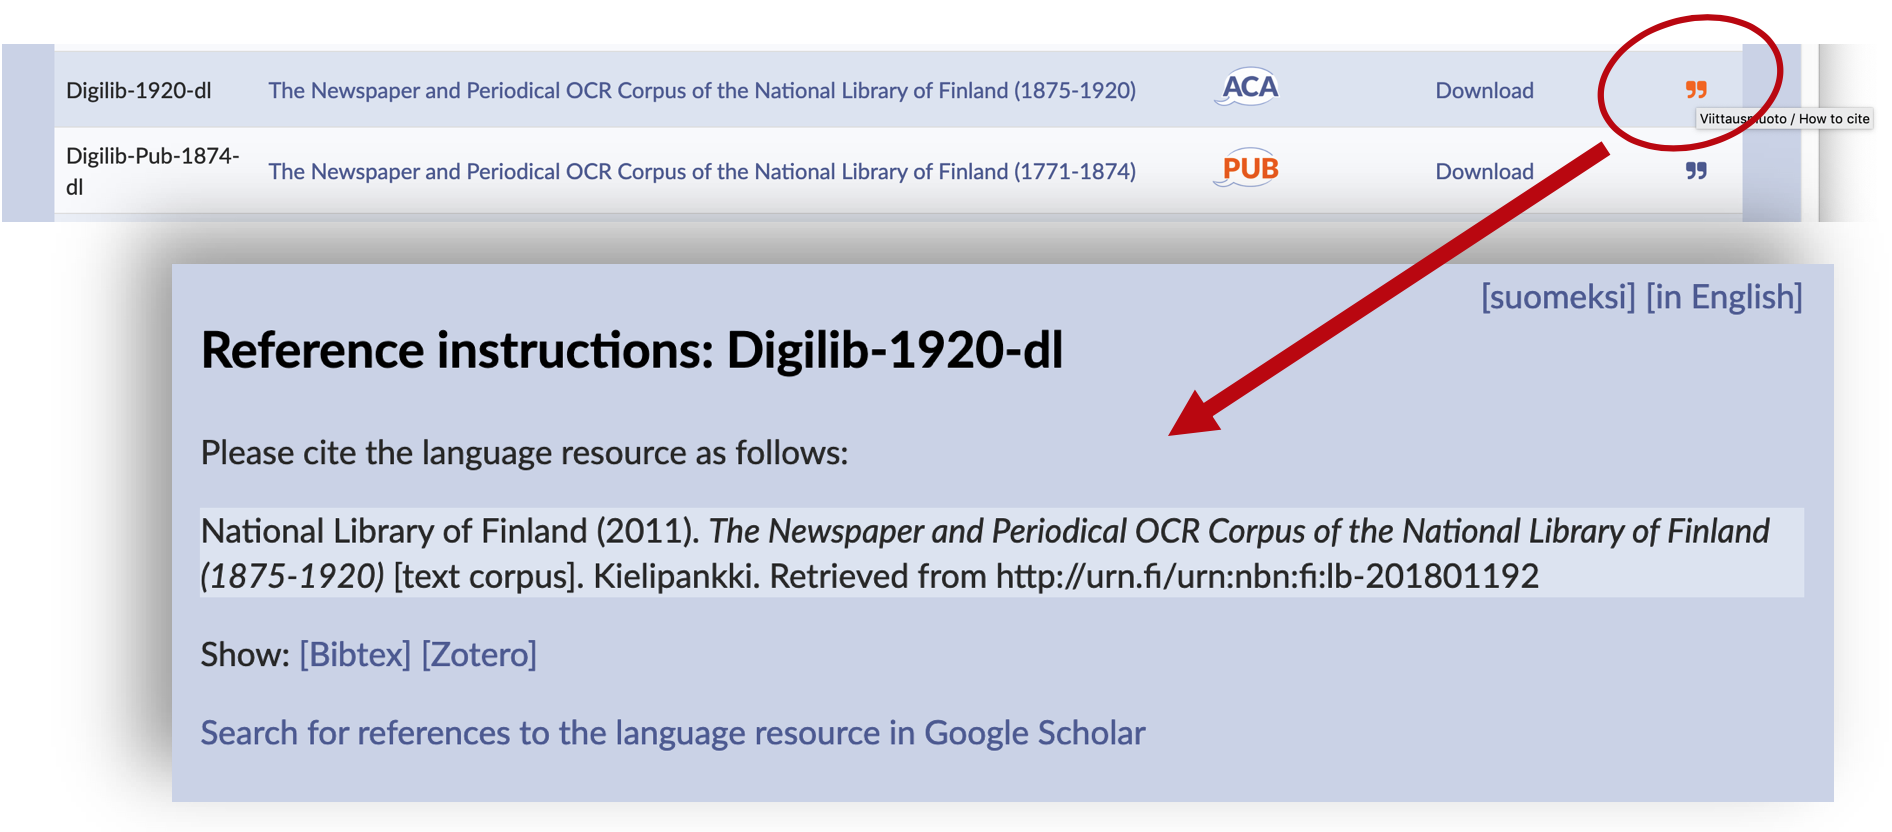This screenshot has height=832, width=1892.
Task: Click the 'Please cite the language resource' text
Action: (524, 453)
